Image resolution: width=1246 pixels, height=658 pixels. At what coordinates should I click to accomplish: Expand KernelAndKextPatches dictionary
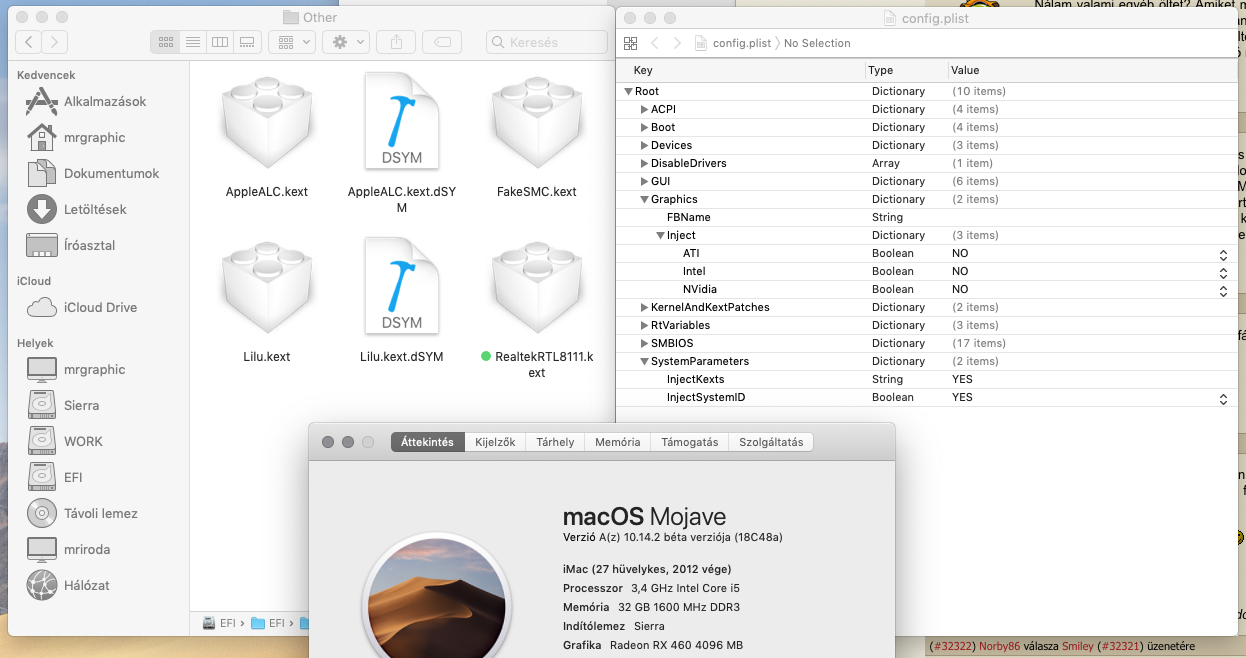click(x=644, y=307)
